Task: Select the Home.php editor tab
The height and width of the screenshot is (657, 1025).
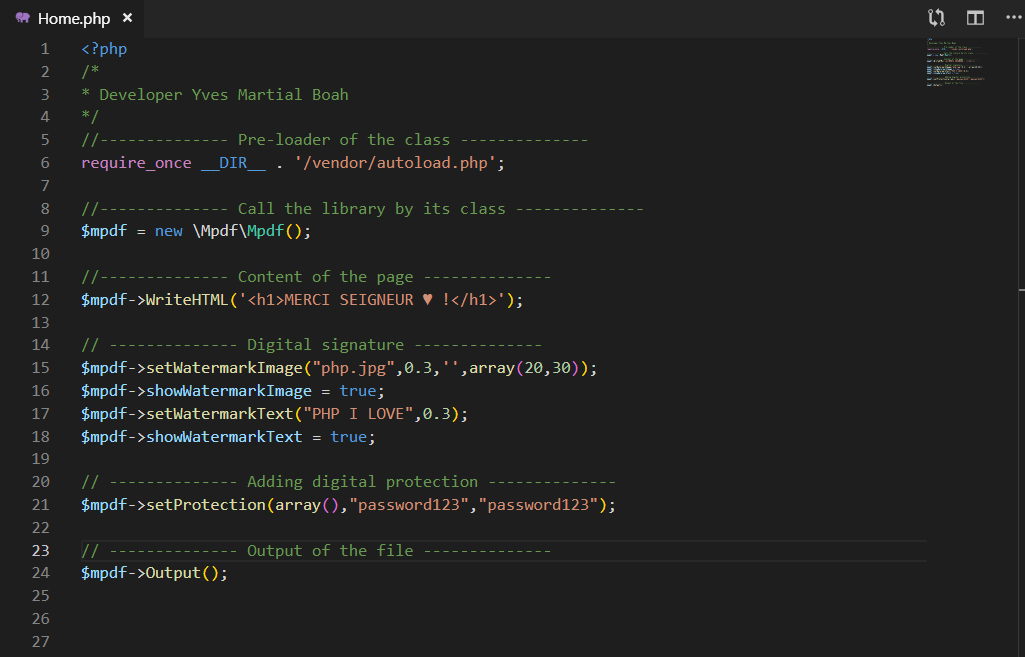Action: click(72, 18)
